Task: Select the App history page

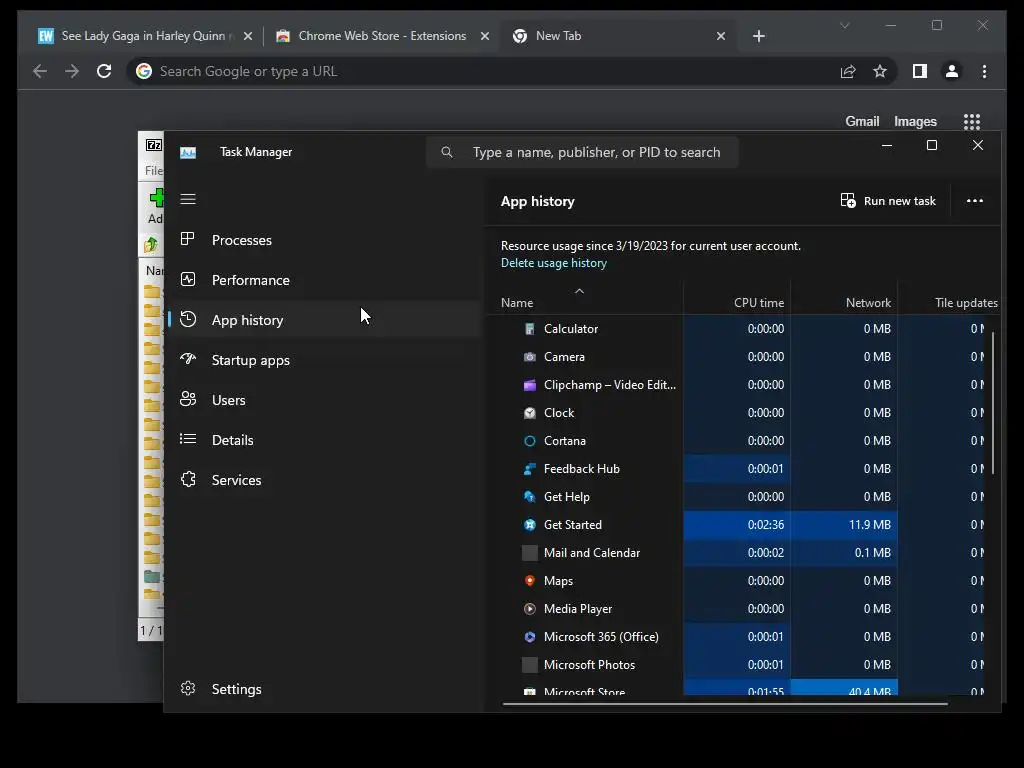Action: point(325,319)
